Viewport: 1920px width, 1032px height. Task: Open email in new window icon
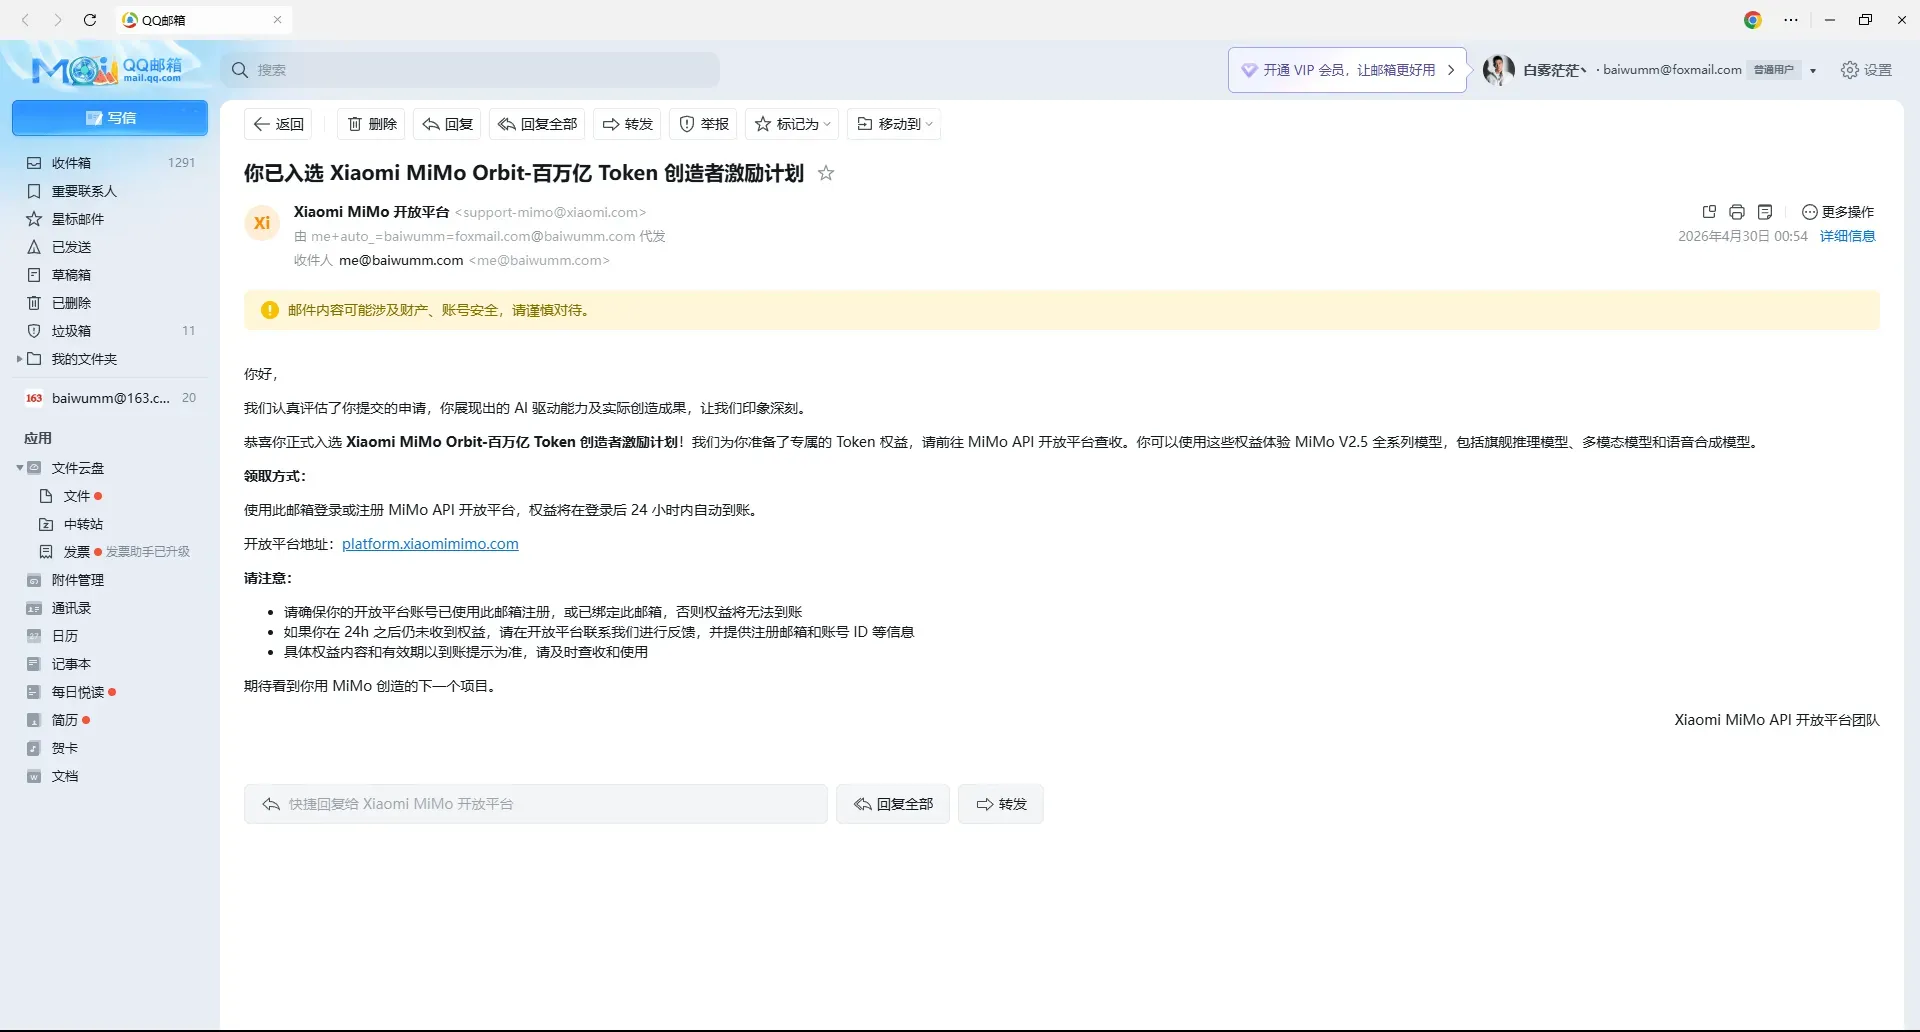tap(1709, 212)
